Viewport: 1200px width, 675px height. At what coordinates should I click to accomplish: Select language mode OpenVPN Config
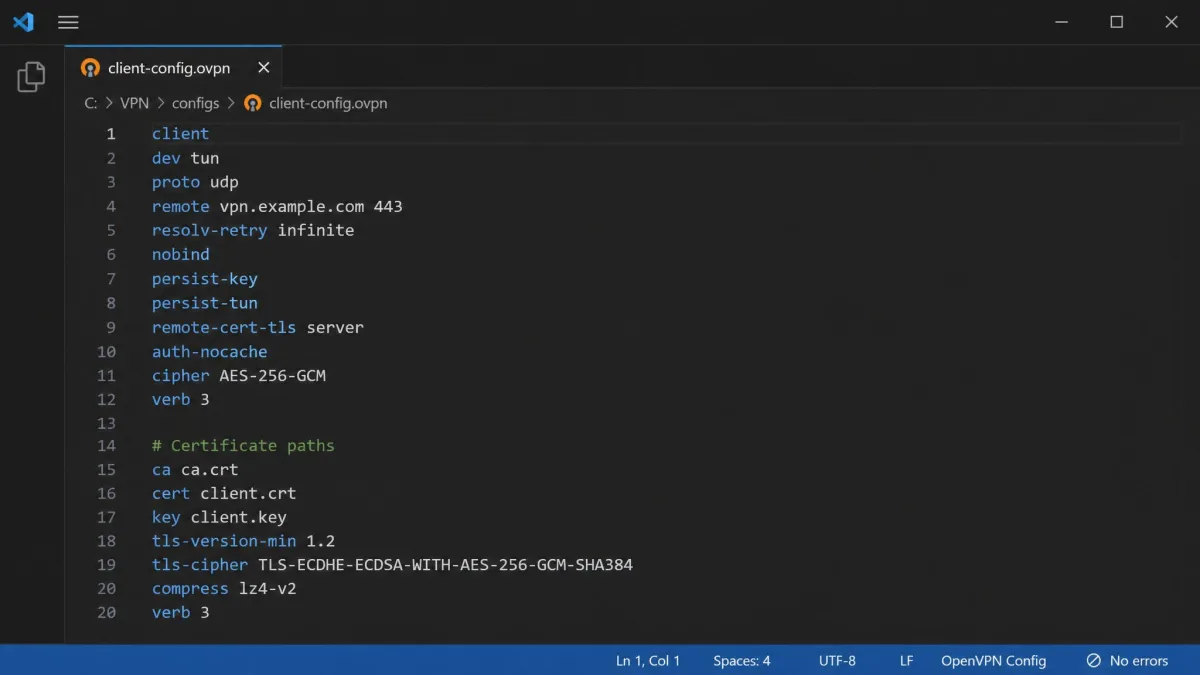(993, 660)
